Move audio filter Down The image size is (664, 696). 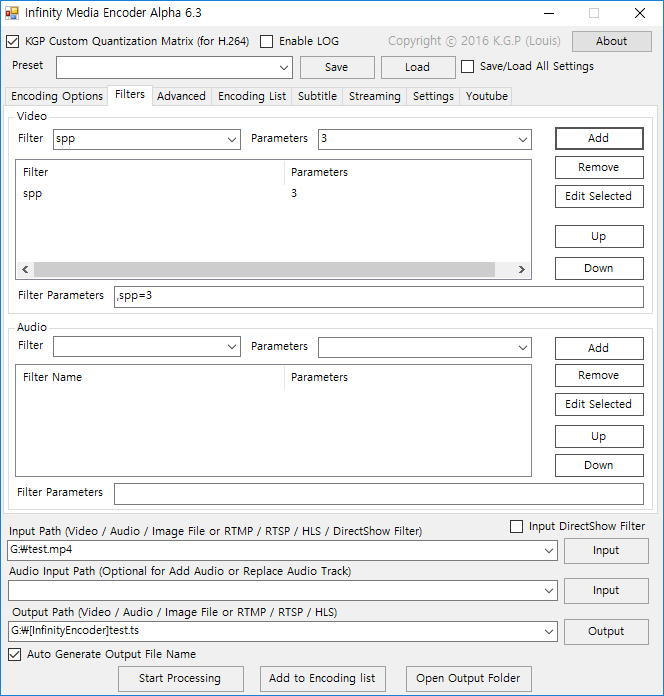[599, 465]
